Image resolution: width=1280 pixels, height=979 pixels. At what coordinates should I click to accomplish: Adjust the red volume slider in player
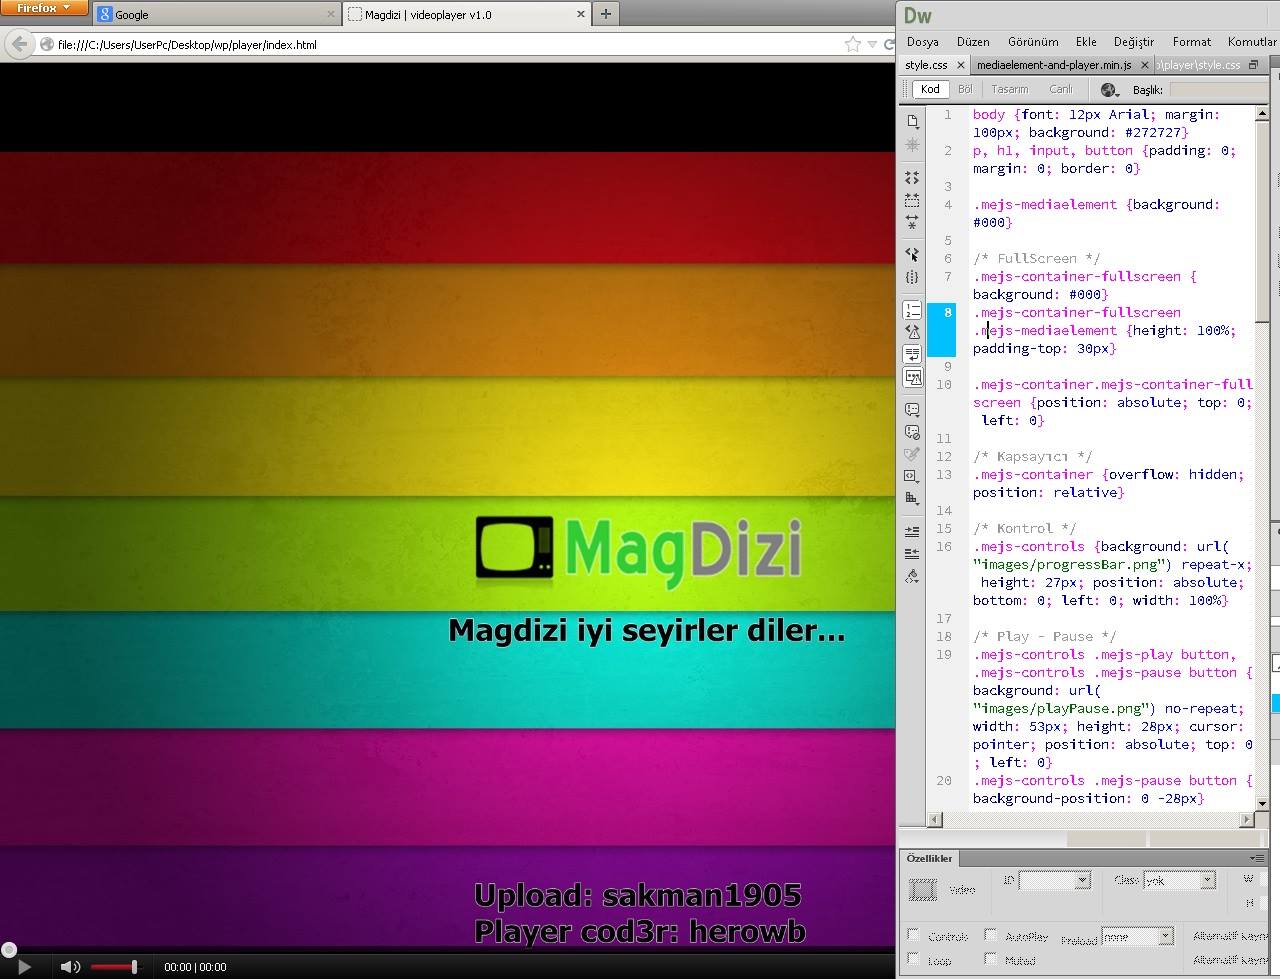click(x=113, y=967)
